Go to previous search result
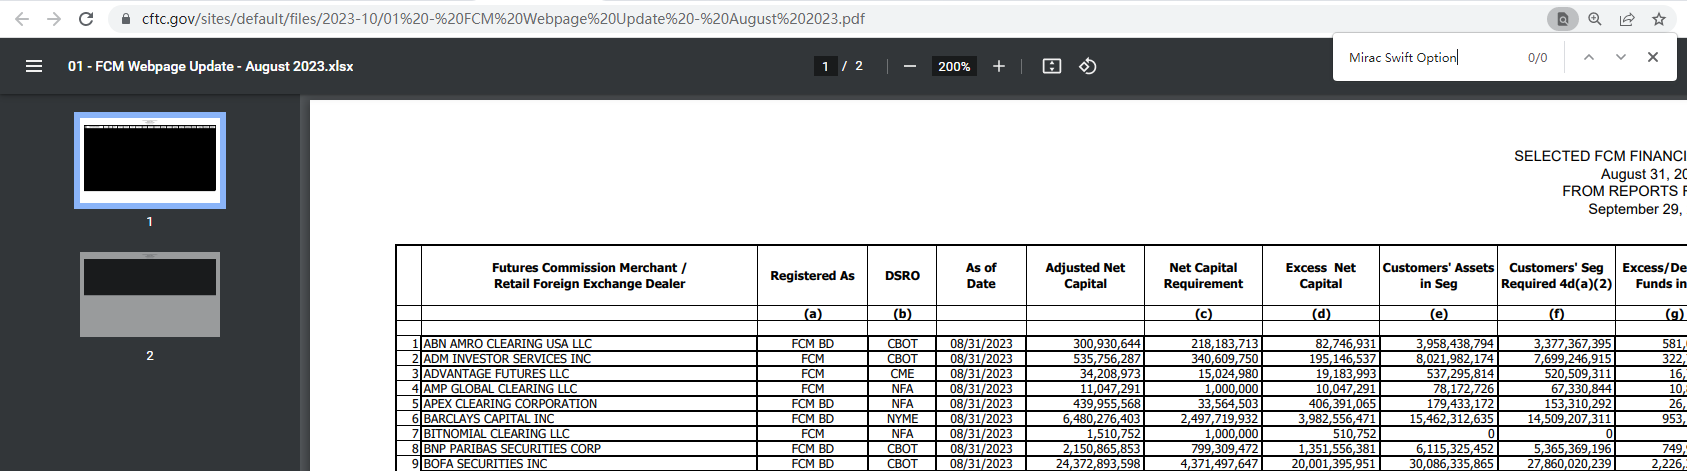This screenshot has height=471, width=1687. click(1588, 57)
